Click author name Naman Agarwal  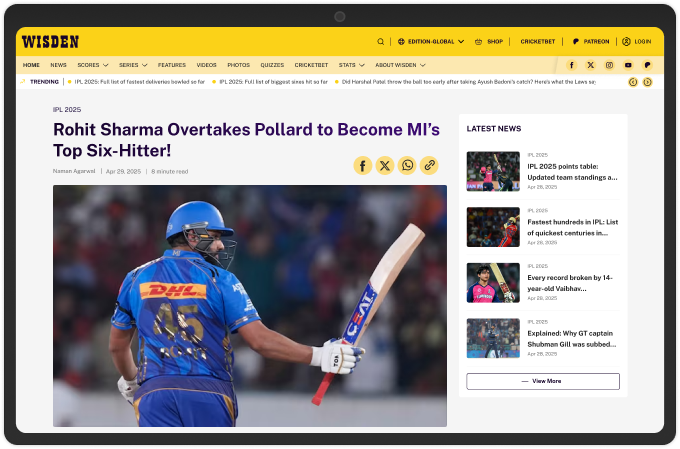(74, 171)
